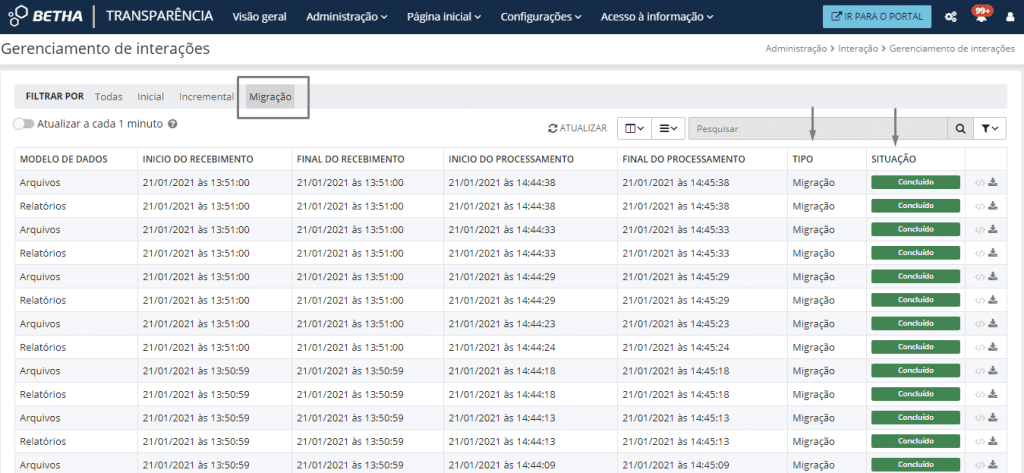Click the Pesquisar search field

click(x=817, y=128)
